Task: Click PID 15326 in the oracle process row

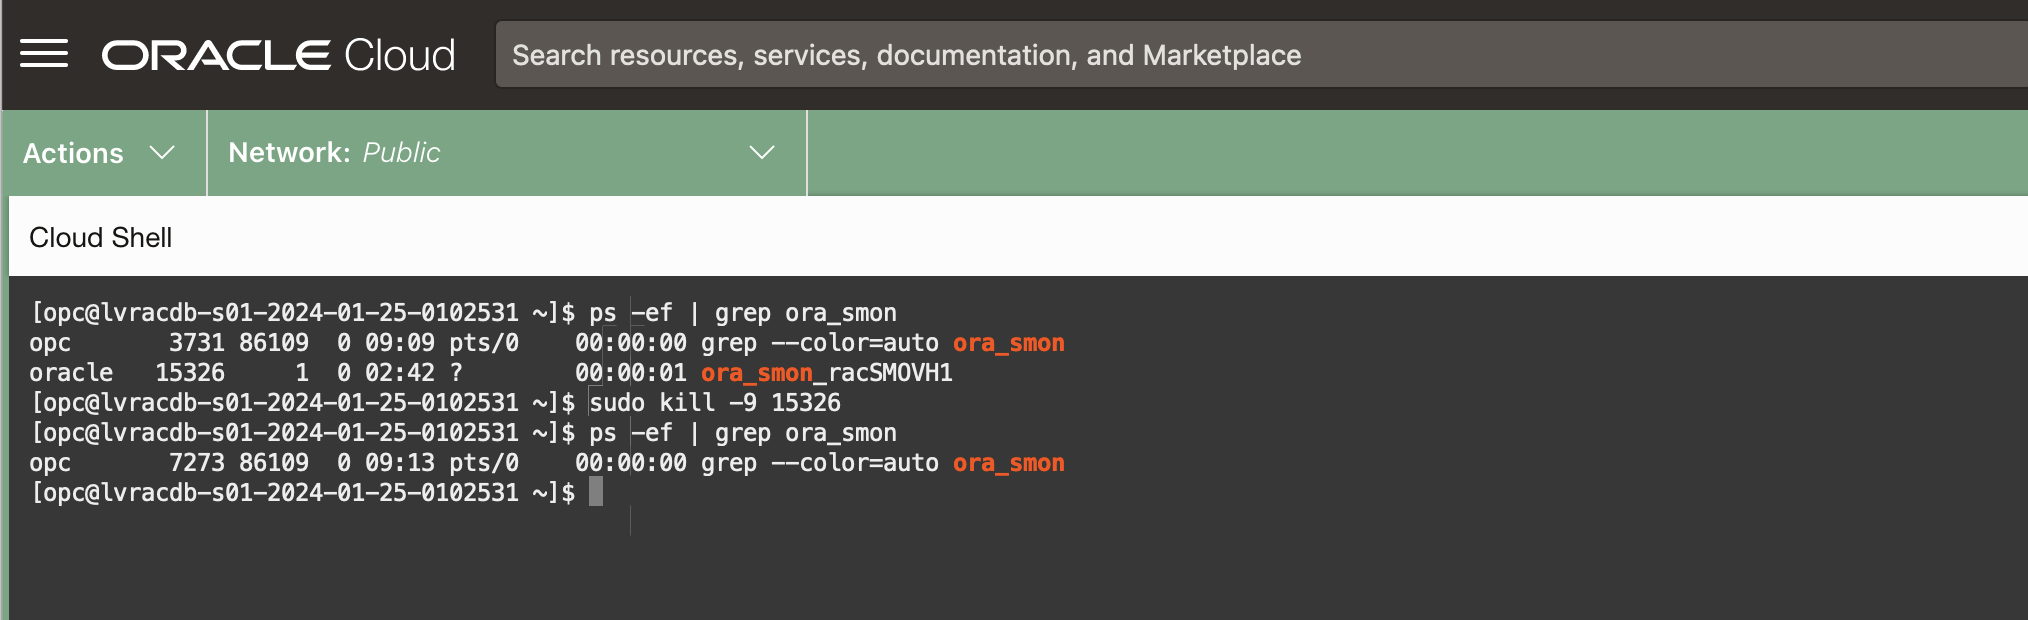Action: 190,373
